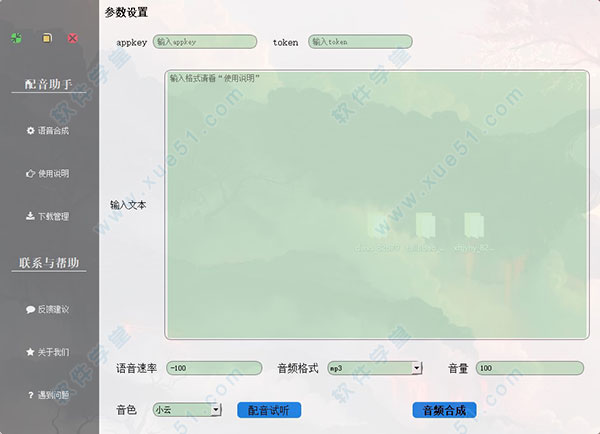Select the 音量 value field
600x434 pixels.
tap(529, 368)
